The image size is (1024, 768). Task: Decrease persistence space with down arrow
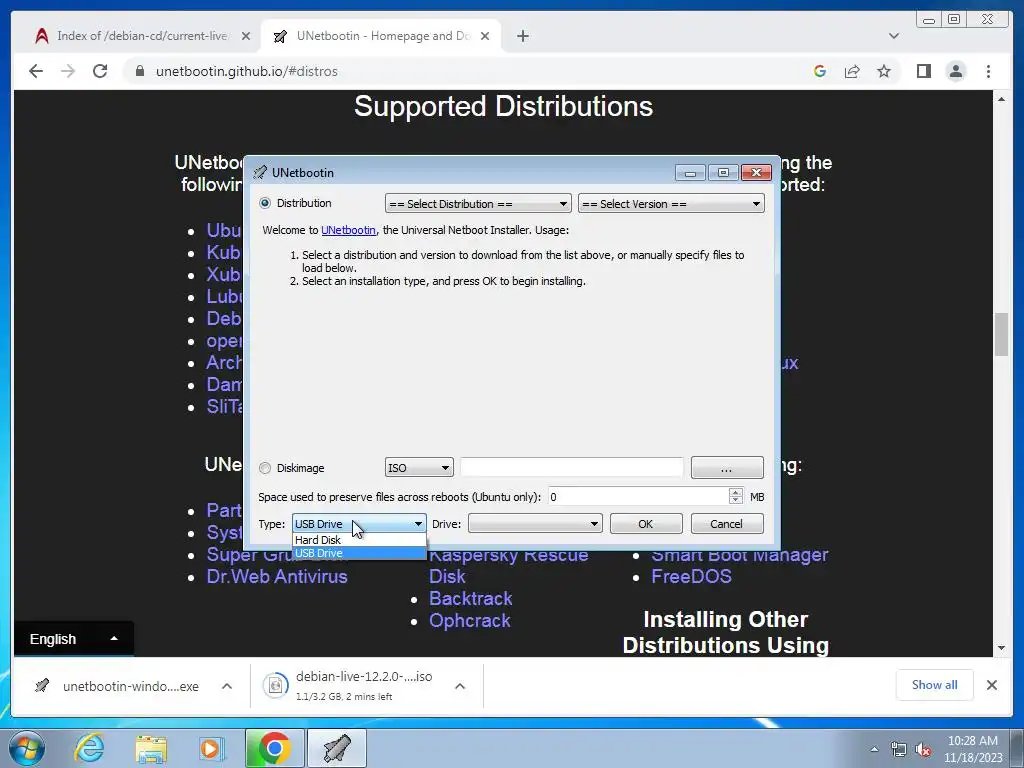[736, 502]
